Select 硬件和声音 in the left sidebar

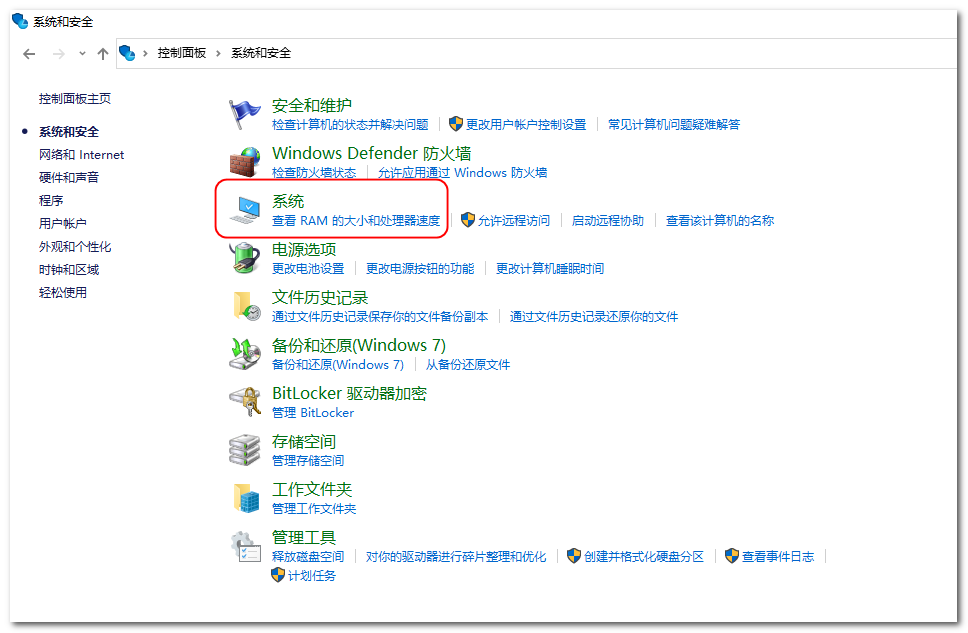pyautogui.click(x=69, y=178)
